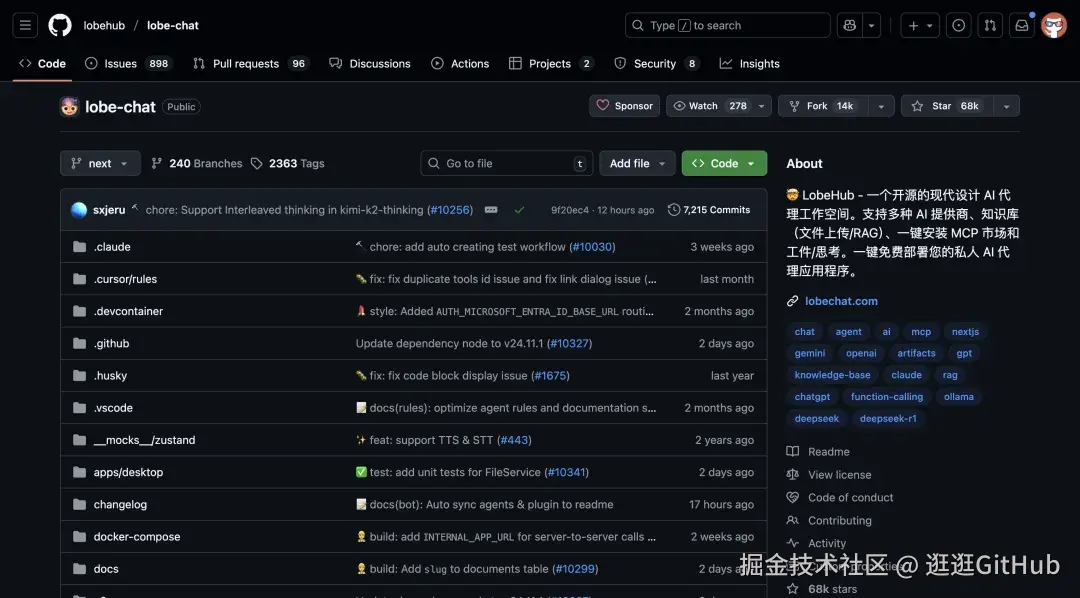Open Copilot dropdown arrow in header
The width and height of the screenshot is (1080, 598).
(871, 25)
